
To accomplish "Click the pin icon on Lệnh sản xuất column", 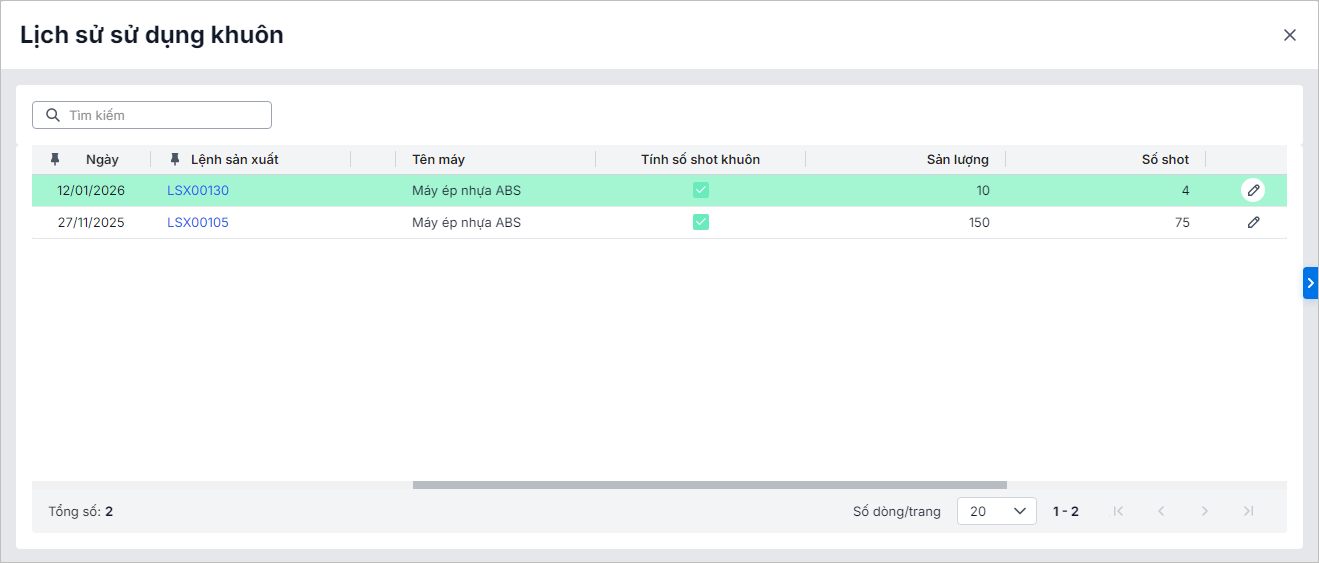I will click(x=175, y=159).
